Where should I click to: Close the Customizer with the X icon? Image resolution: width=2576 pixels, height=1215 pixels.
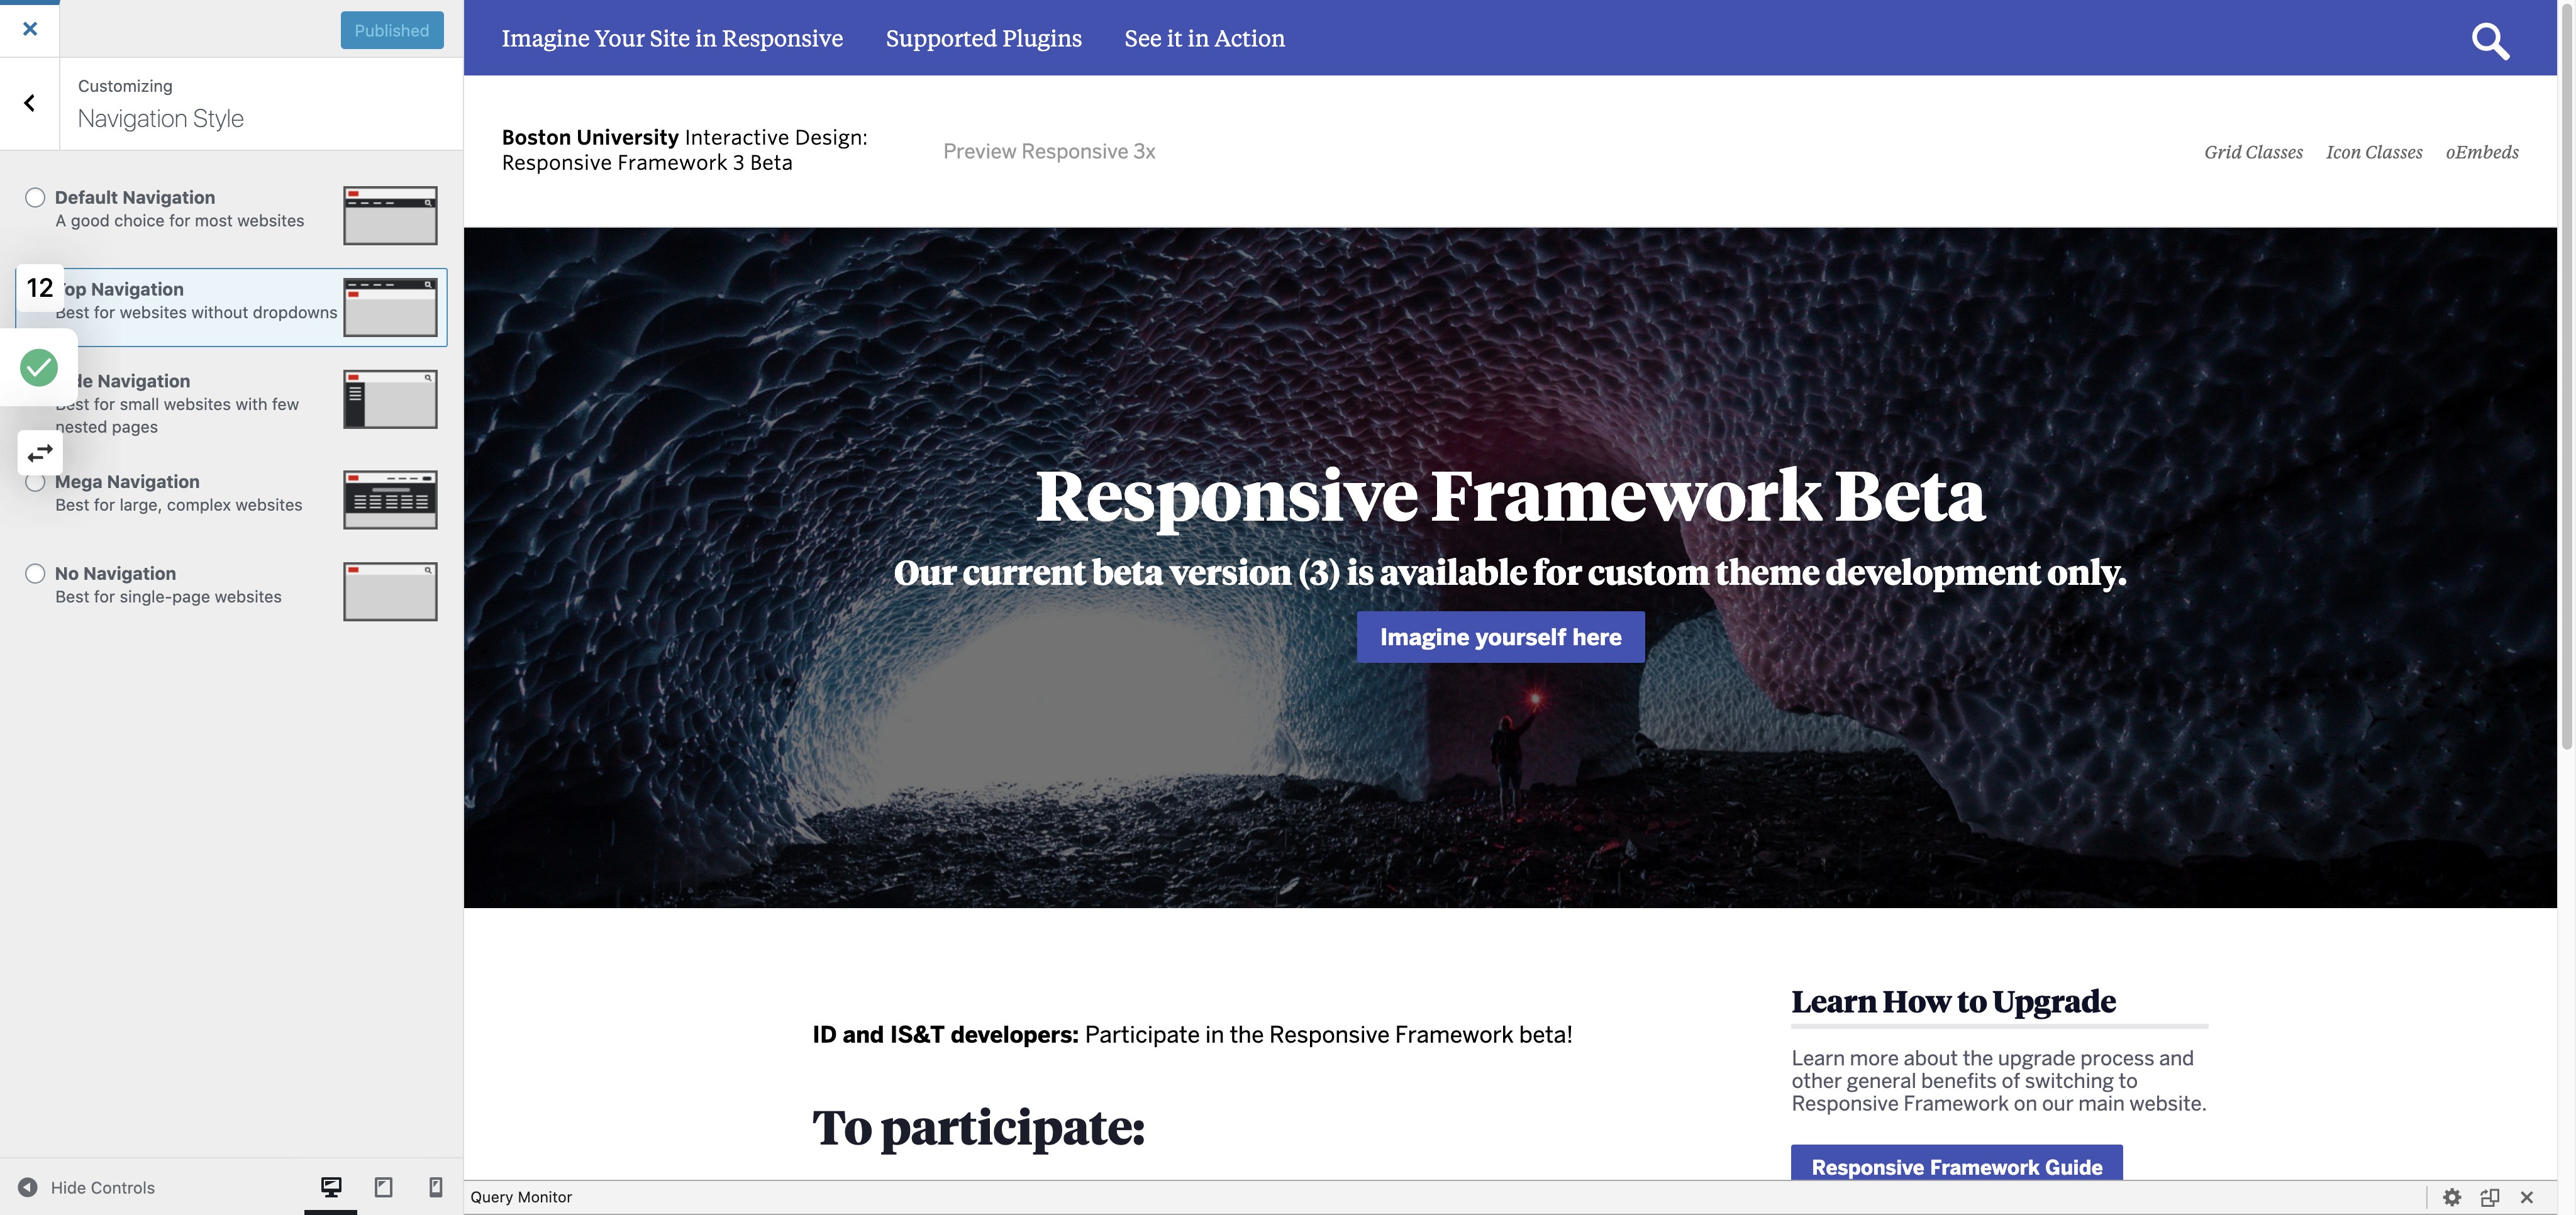point(30,29)
